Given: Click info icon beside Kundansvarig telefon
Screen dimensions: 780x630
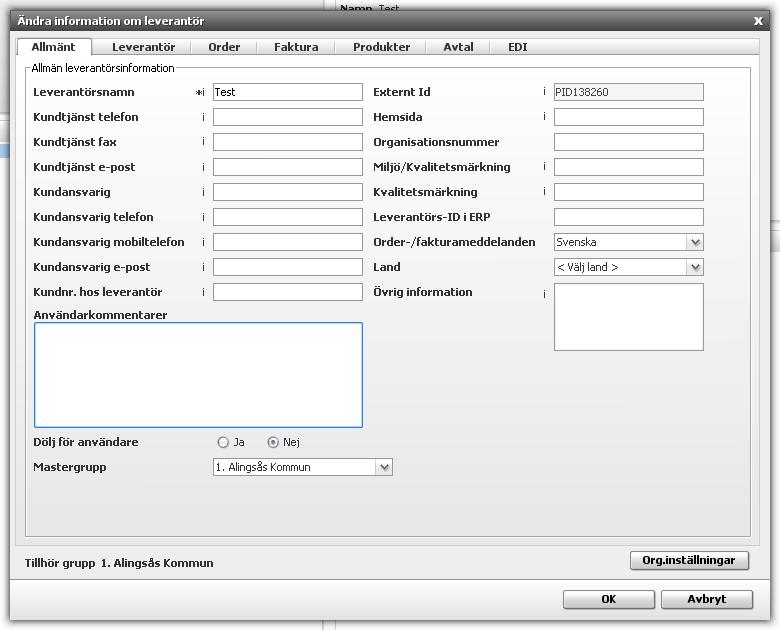Looking at the screenshot, I should [x=203, y=217].
